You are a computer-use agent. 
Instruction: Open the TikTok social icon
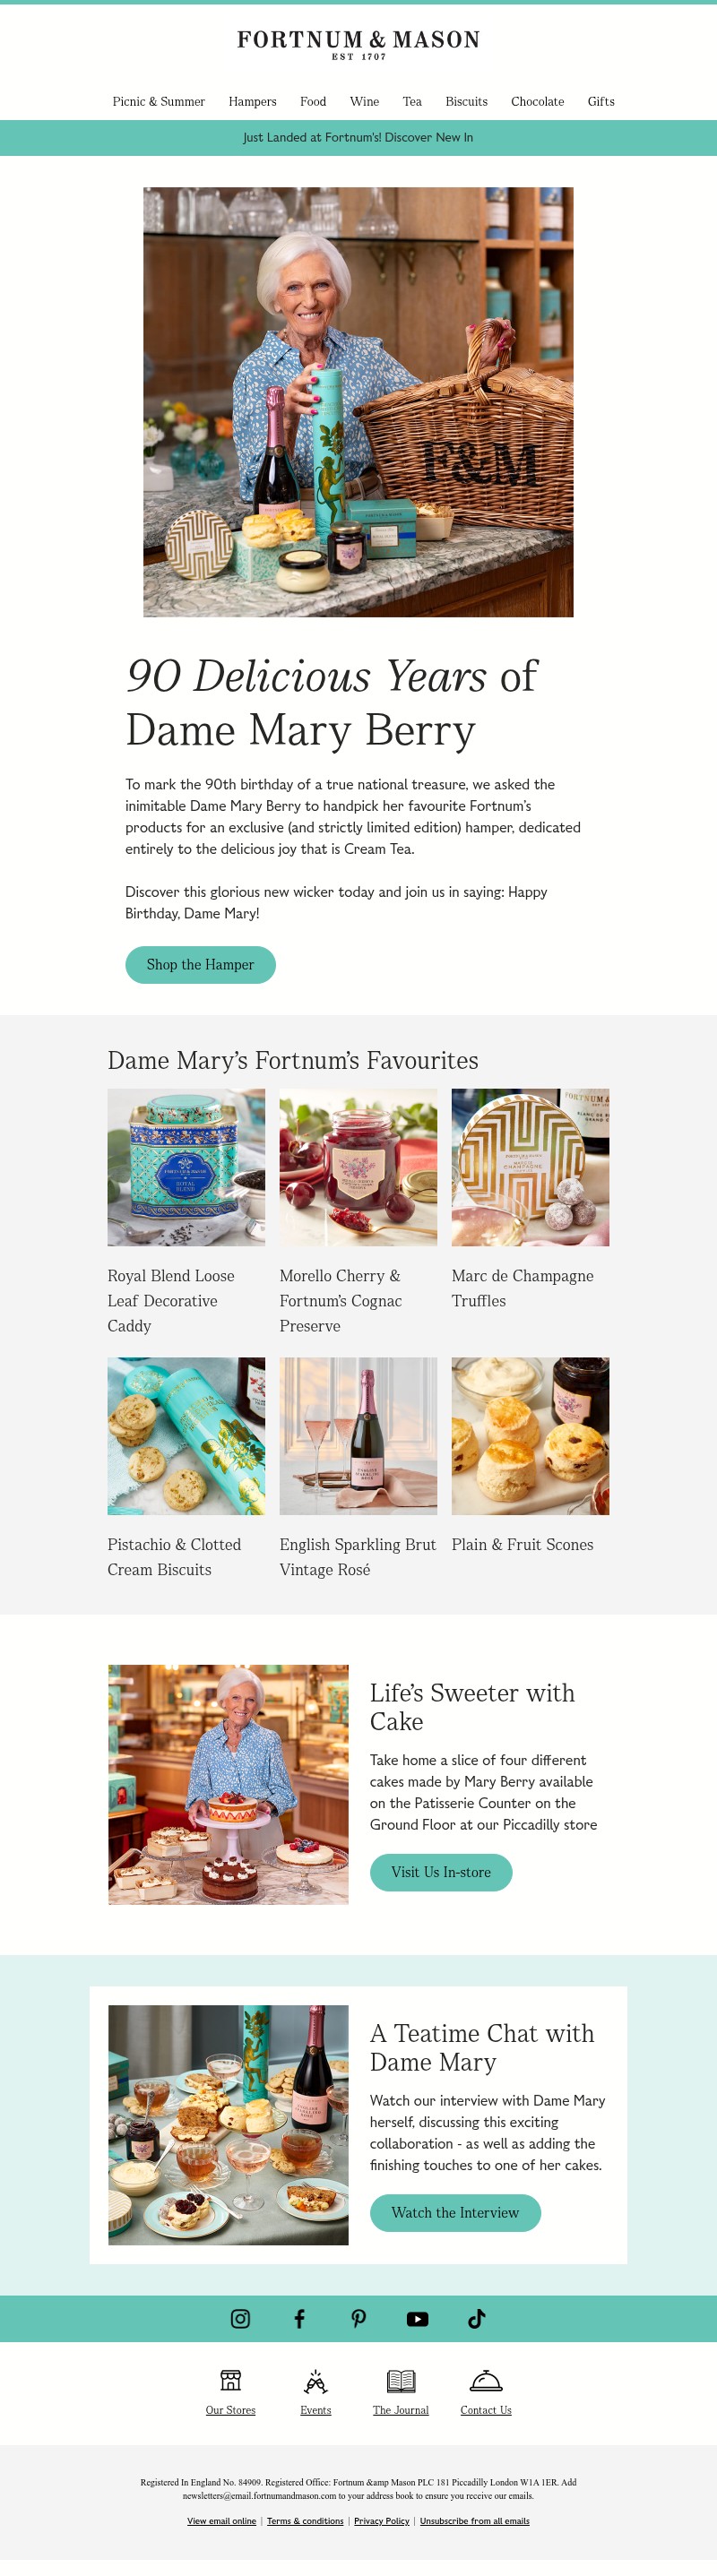coord(476,2319)
